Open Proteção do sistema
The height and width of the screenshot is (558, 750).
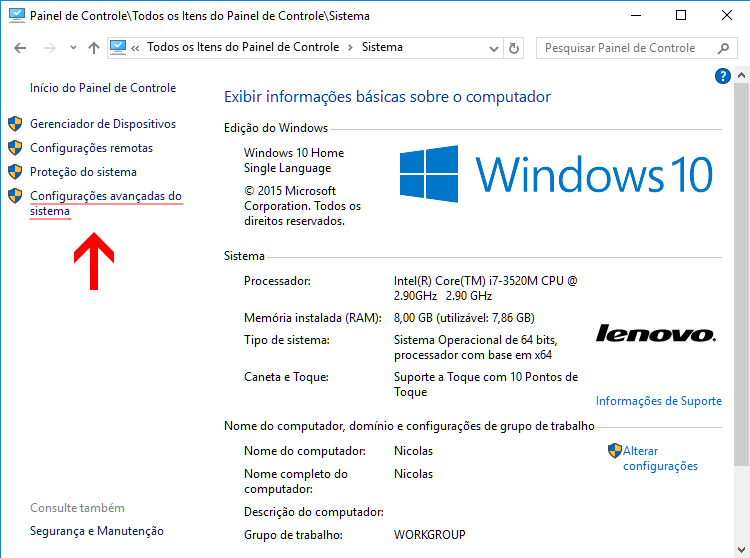83,172
